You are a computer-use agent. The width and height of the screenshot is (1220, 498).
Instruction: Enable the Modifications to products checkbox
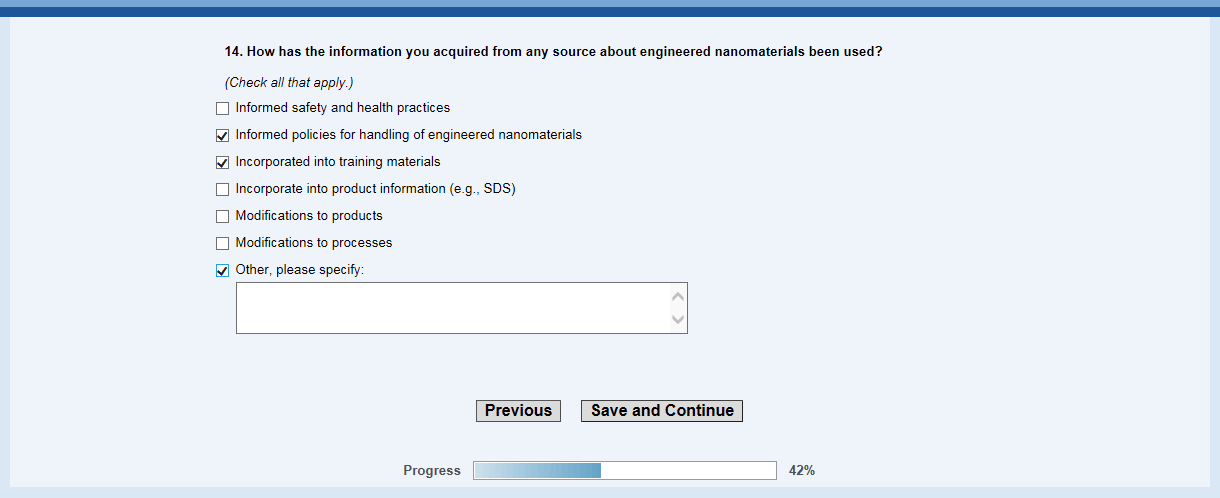click(x=222, y=216)
